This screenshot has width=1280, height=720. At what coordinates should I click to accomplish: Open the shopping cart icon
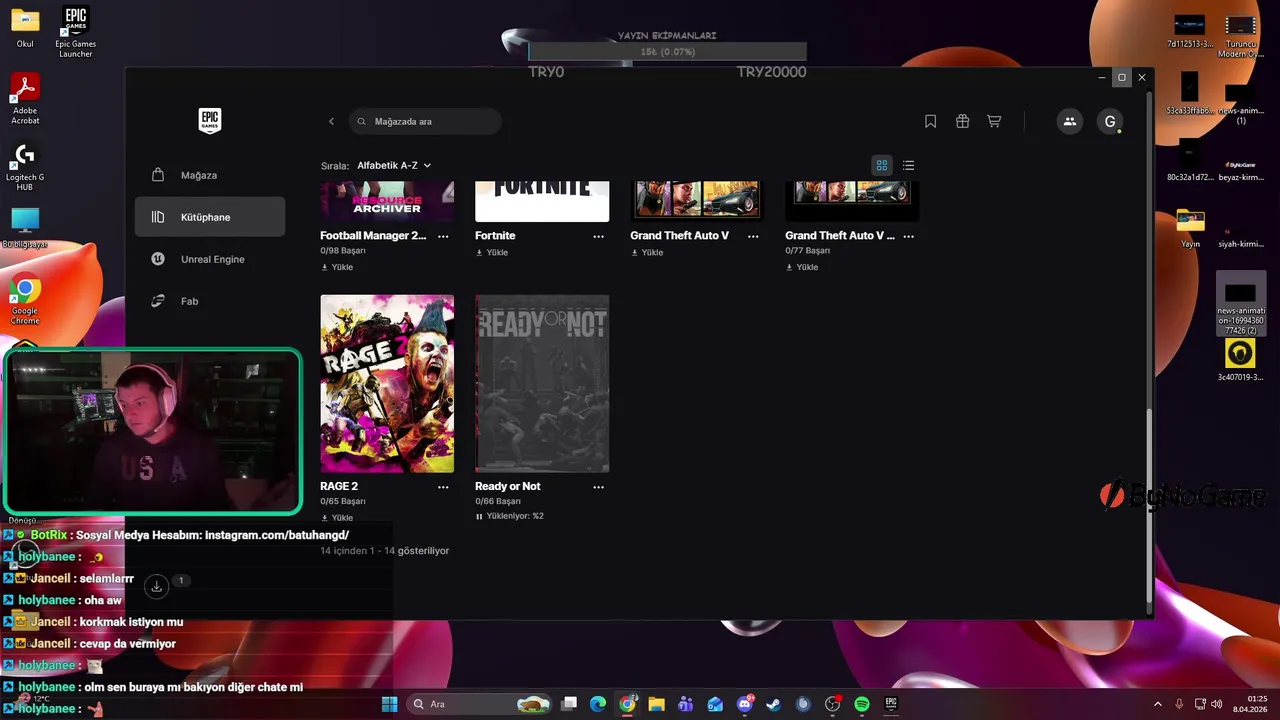[994, 121]
